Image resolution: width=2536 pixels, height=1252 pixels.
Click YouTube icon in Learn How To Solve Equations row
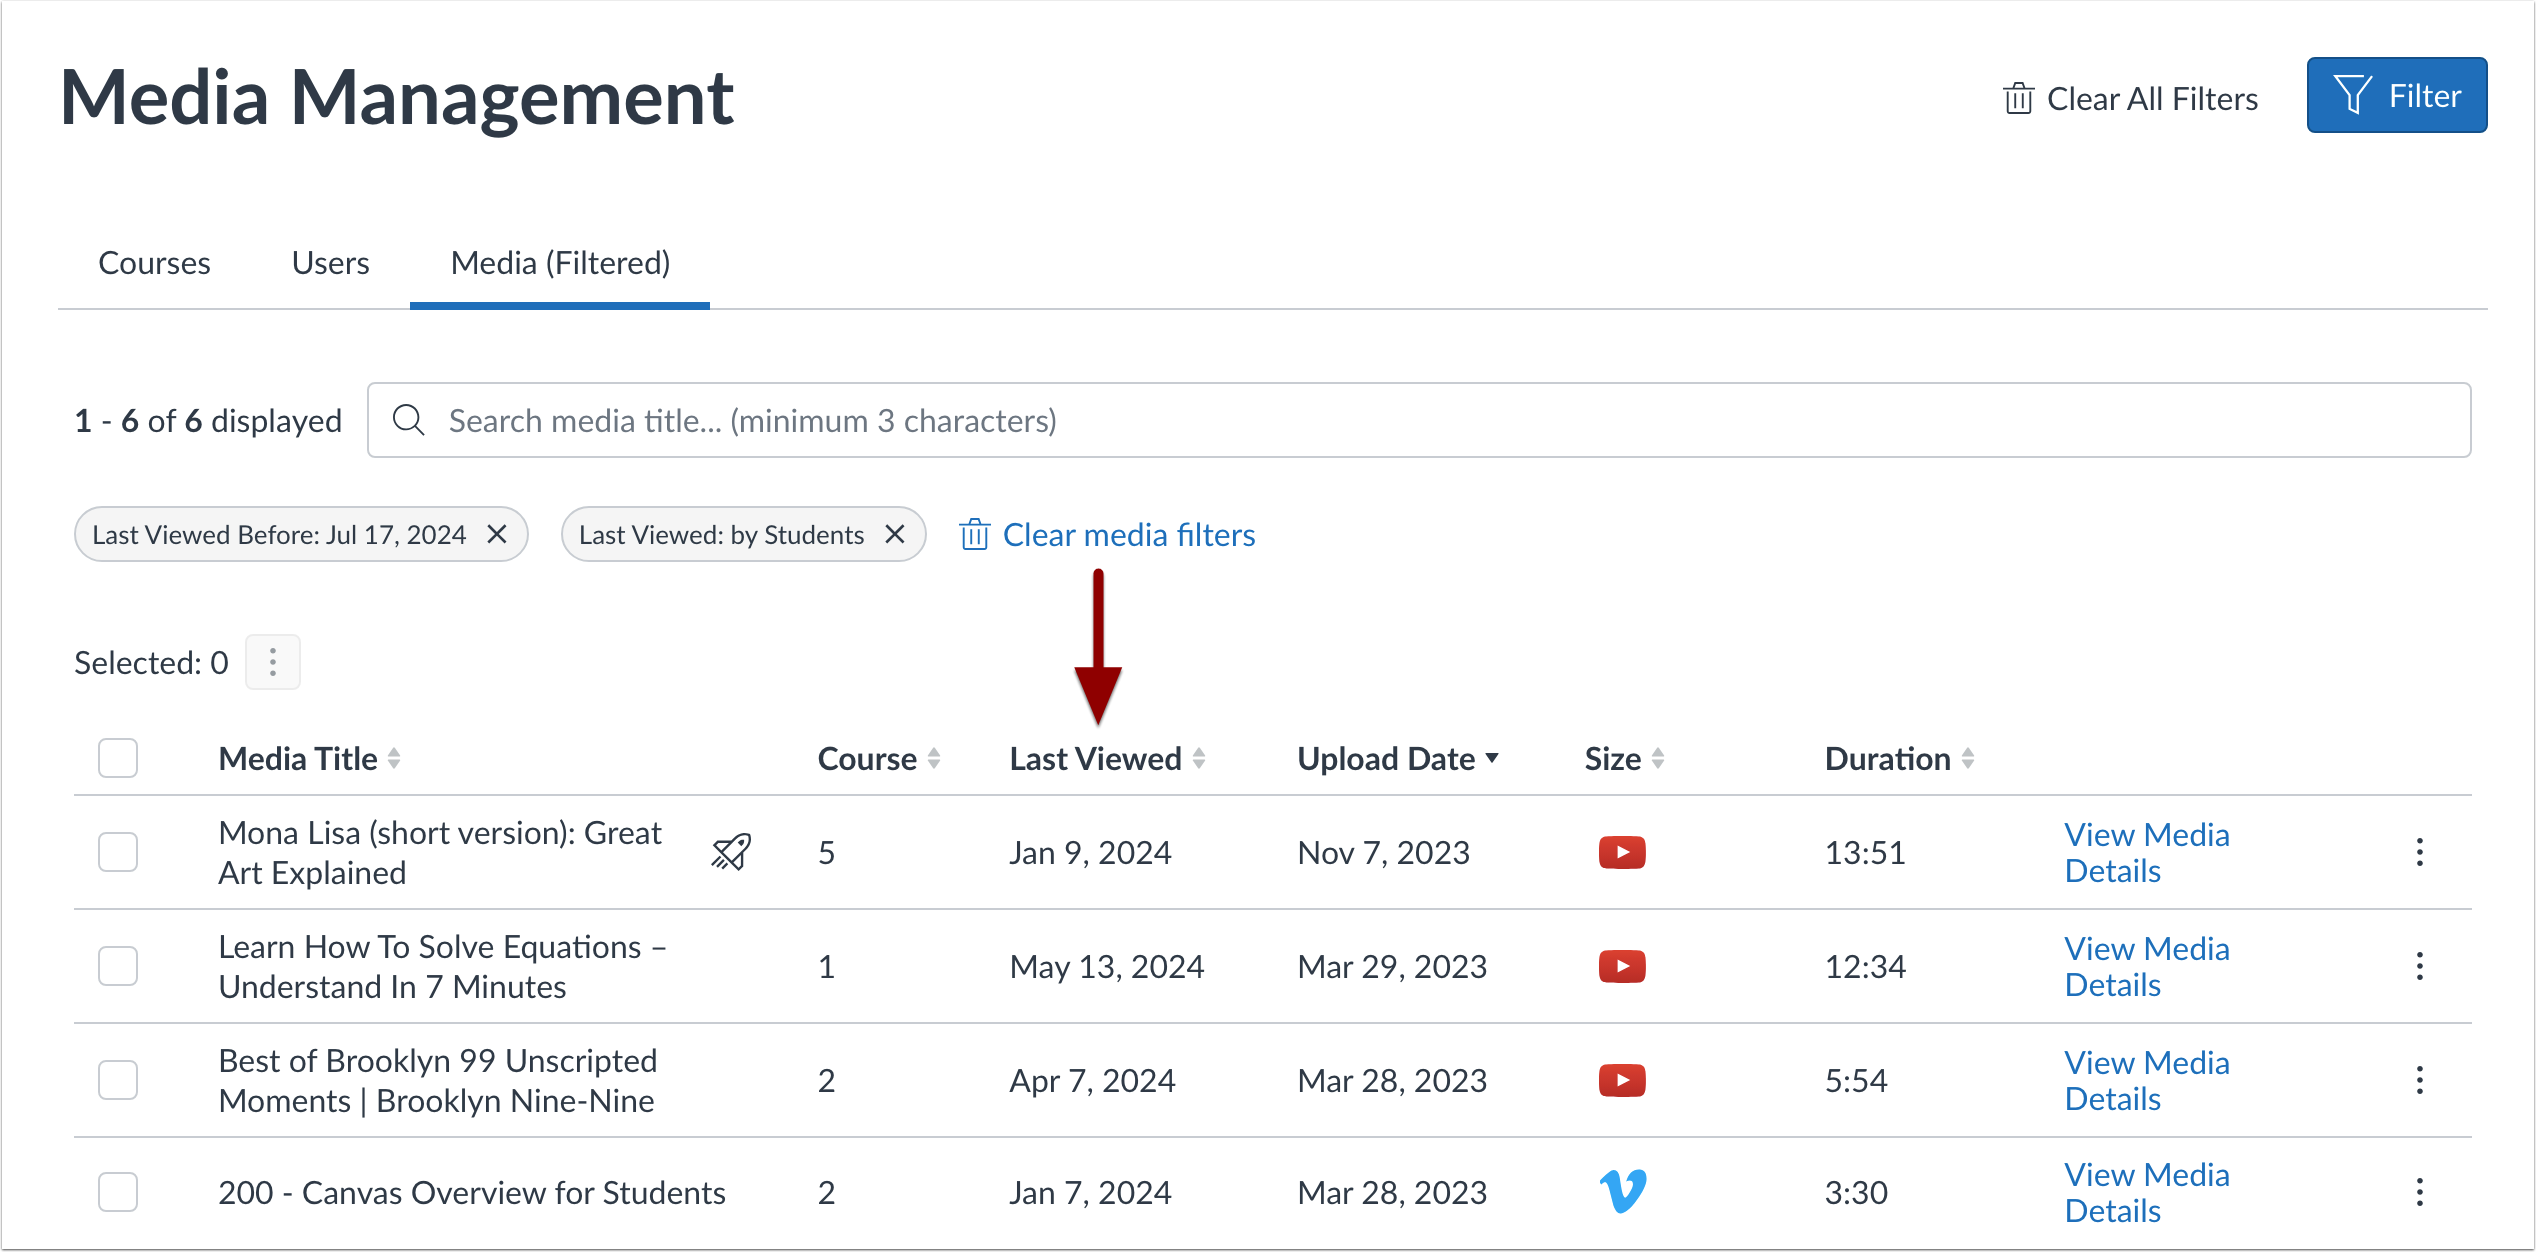click(x=1621, y=966)
